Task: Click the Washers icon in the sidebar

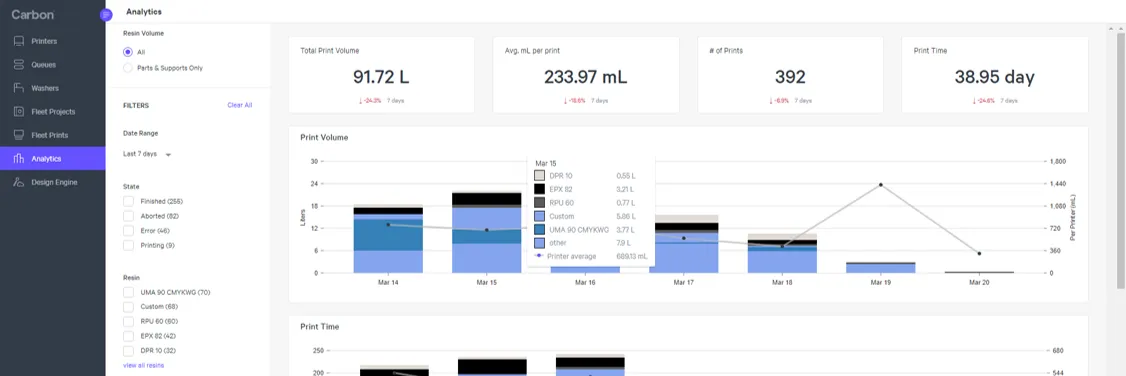Action: (x=19, y=88)
